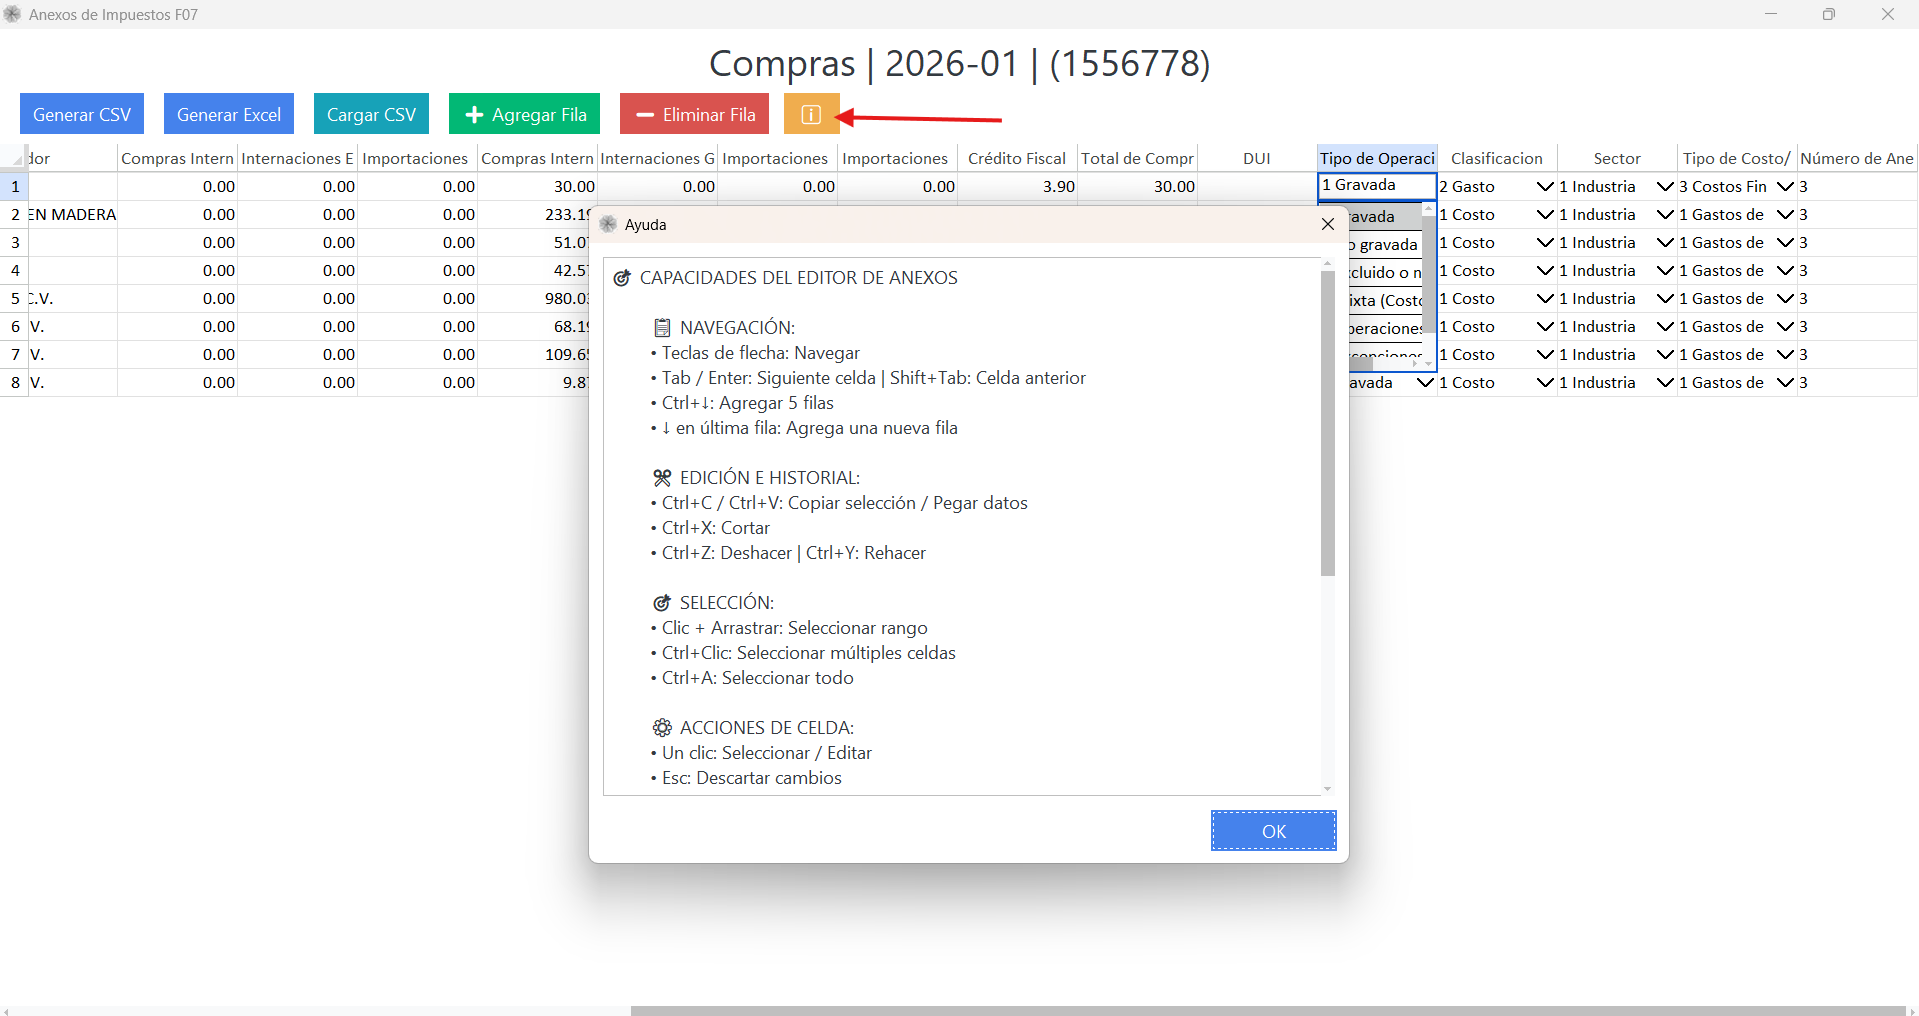Confirm the Ayuda dialog with OK
This screenshot has width=1919, height=1016.
pyautogui.click(x=1273, y=831)
